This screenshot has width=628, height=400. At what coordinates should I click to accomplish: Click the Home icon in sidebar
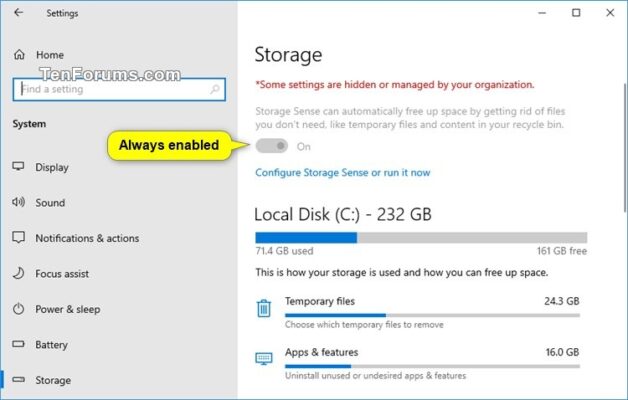[x=19, y=55]
